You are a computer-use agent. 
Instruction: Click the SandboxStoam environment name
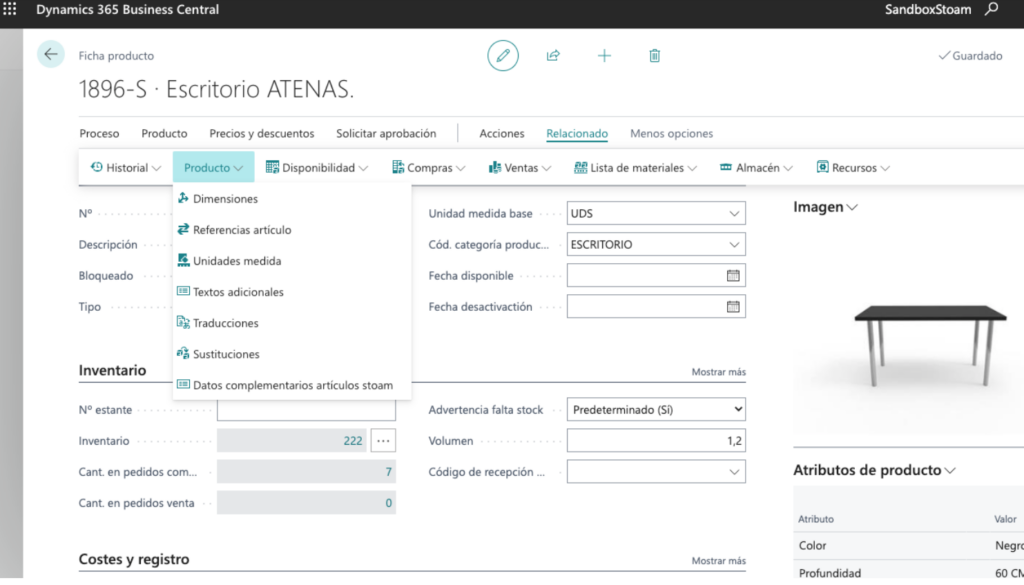(927, 9)
